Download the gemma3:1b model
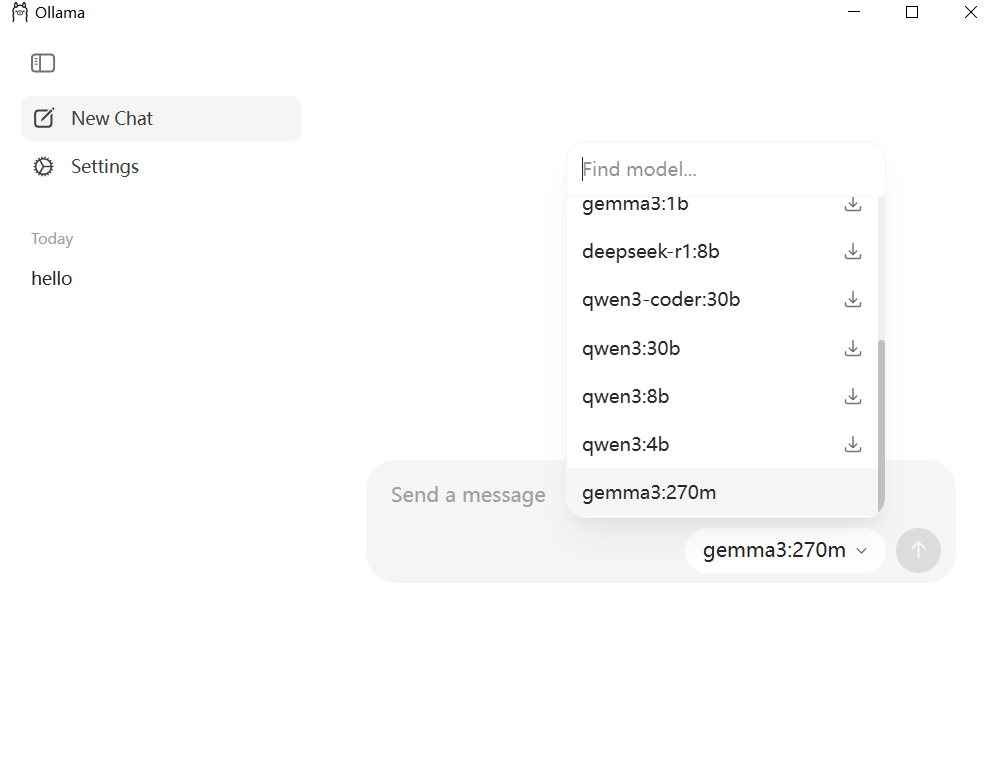 pos(853,204)
